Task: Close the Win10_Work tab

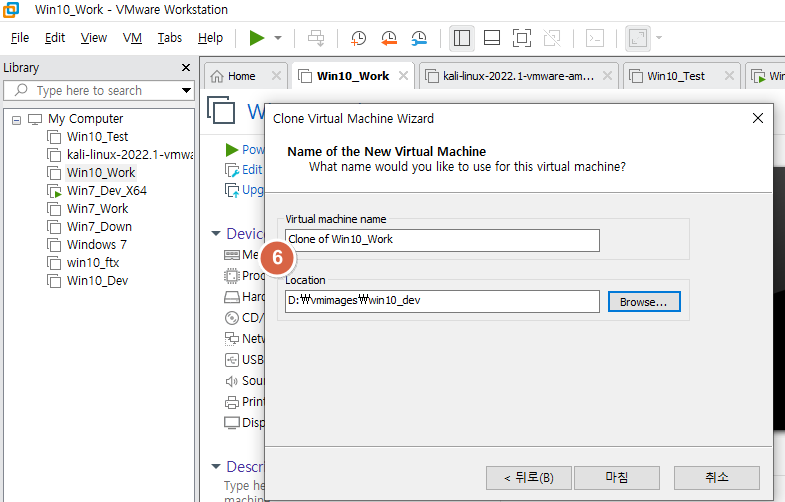Action: pos(403,76)
